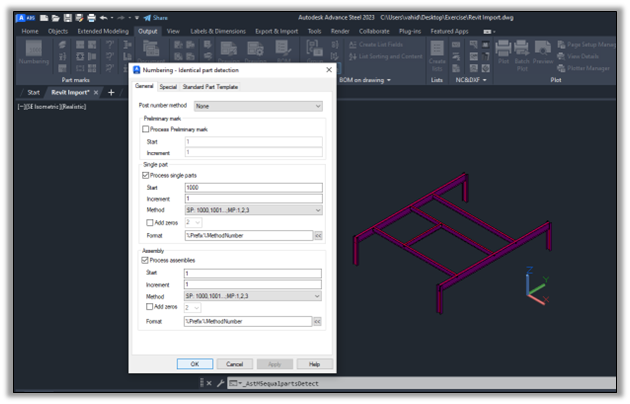Image resolution: width=630 pixels, height=404 pixels.
Task: Click OK in the Numbering dialog
Action: coord(195,364)
